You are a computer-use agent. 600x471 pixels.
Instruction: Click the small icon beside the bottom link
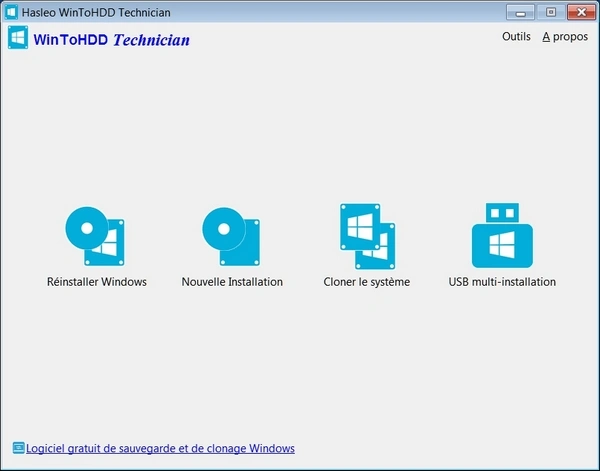[x=17, y=448]
